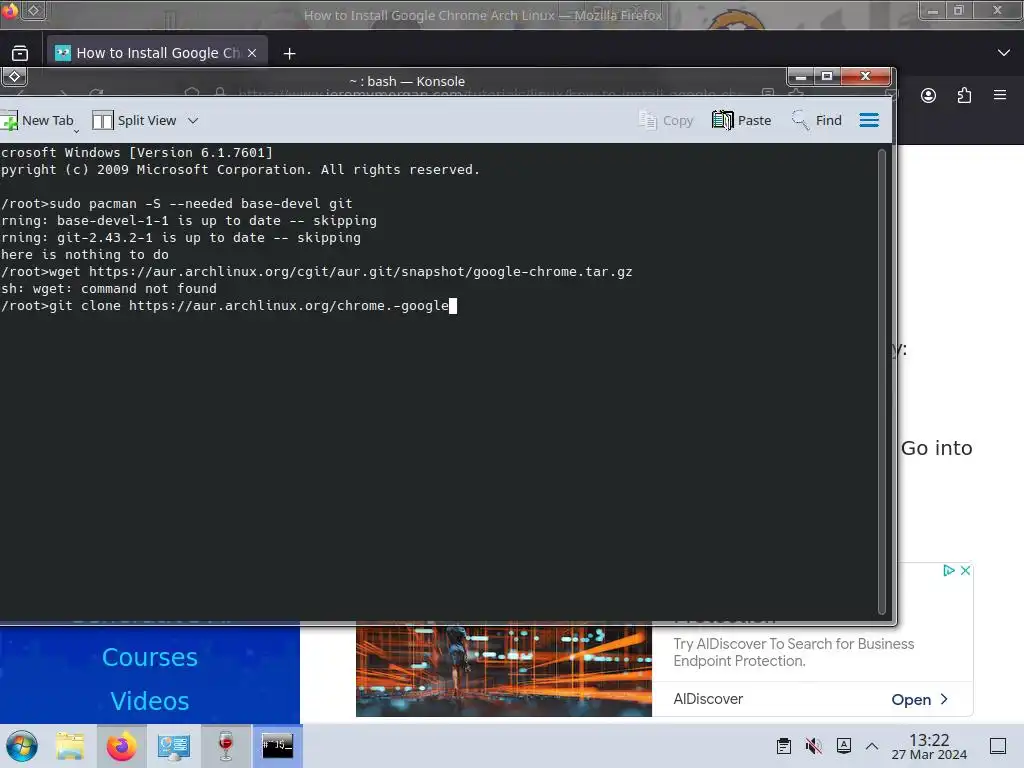Click the 'Go into' text on webpage
This screenshot has height=768, width=1024.
pos(936,448)
